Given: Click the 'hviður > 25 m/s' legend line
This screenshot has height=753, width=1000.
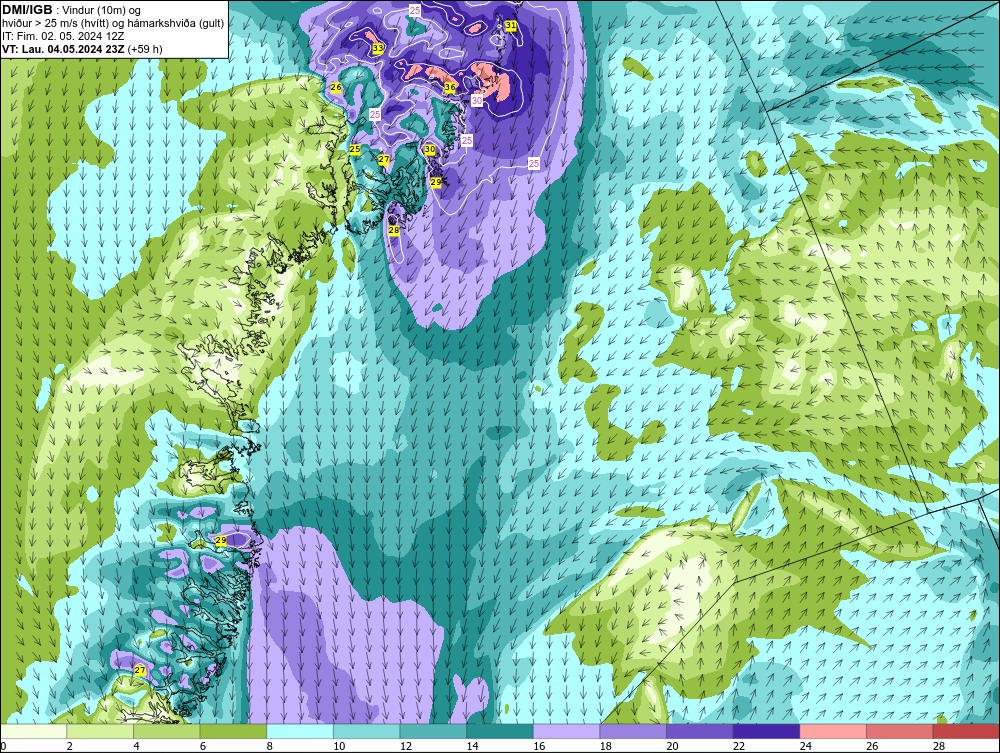Looking at the screenshot, I should [x=113, y=24].
